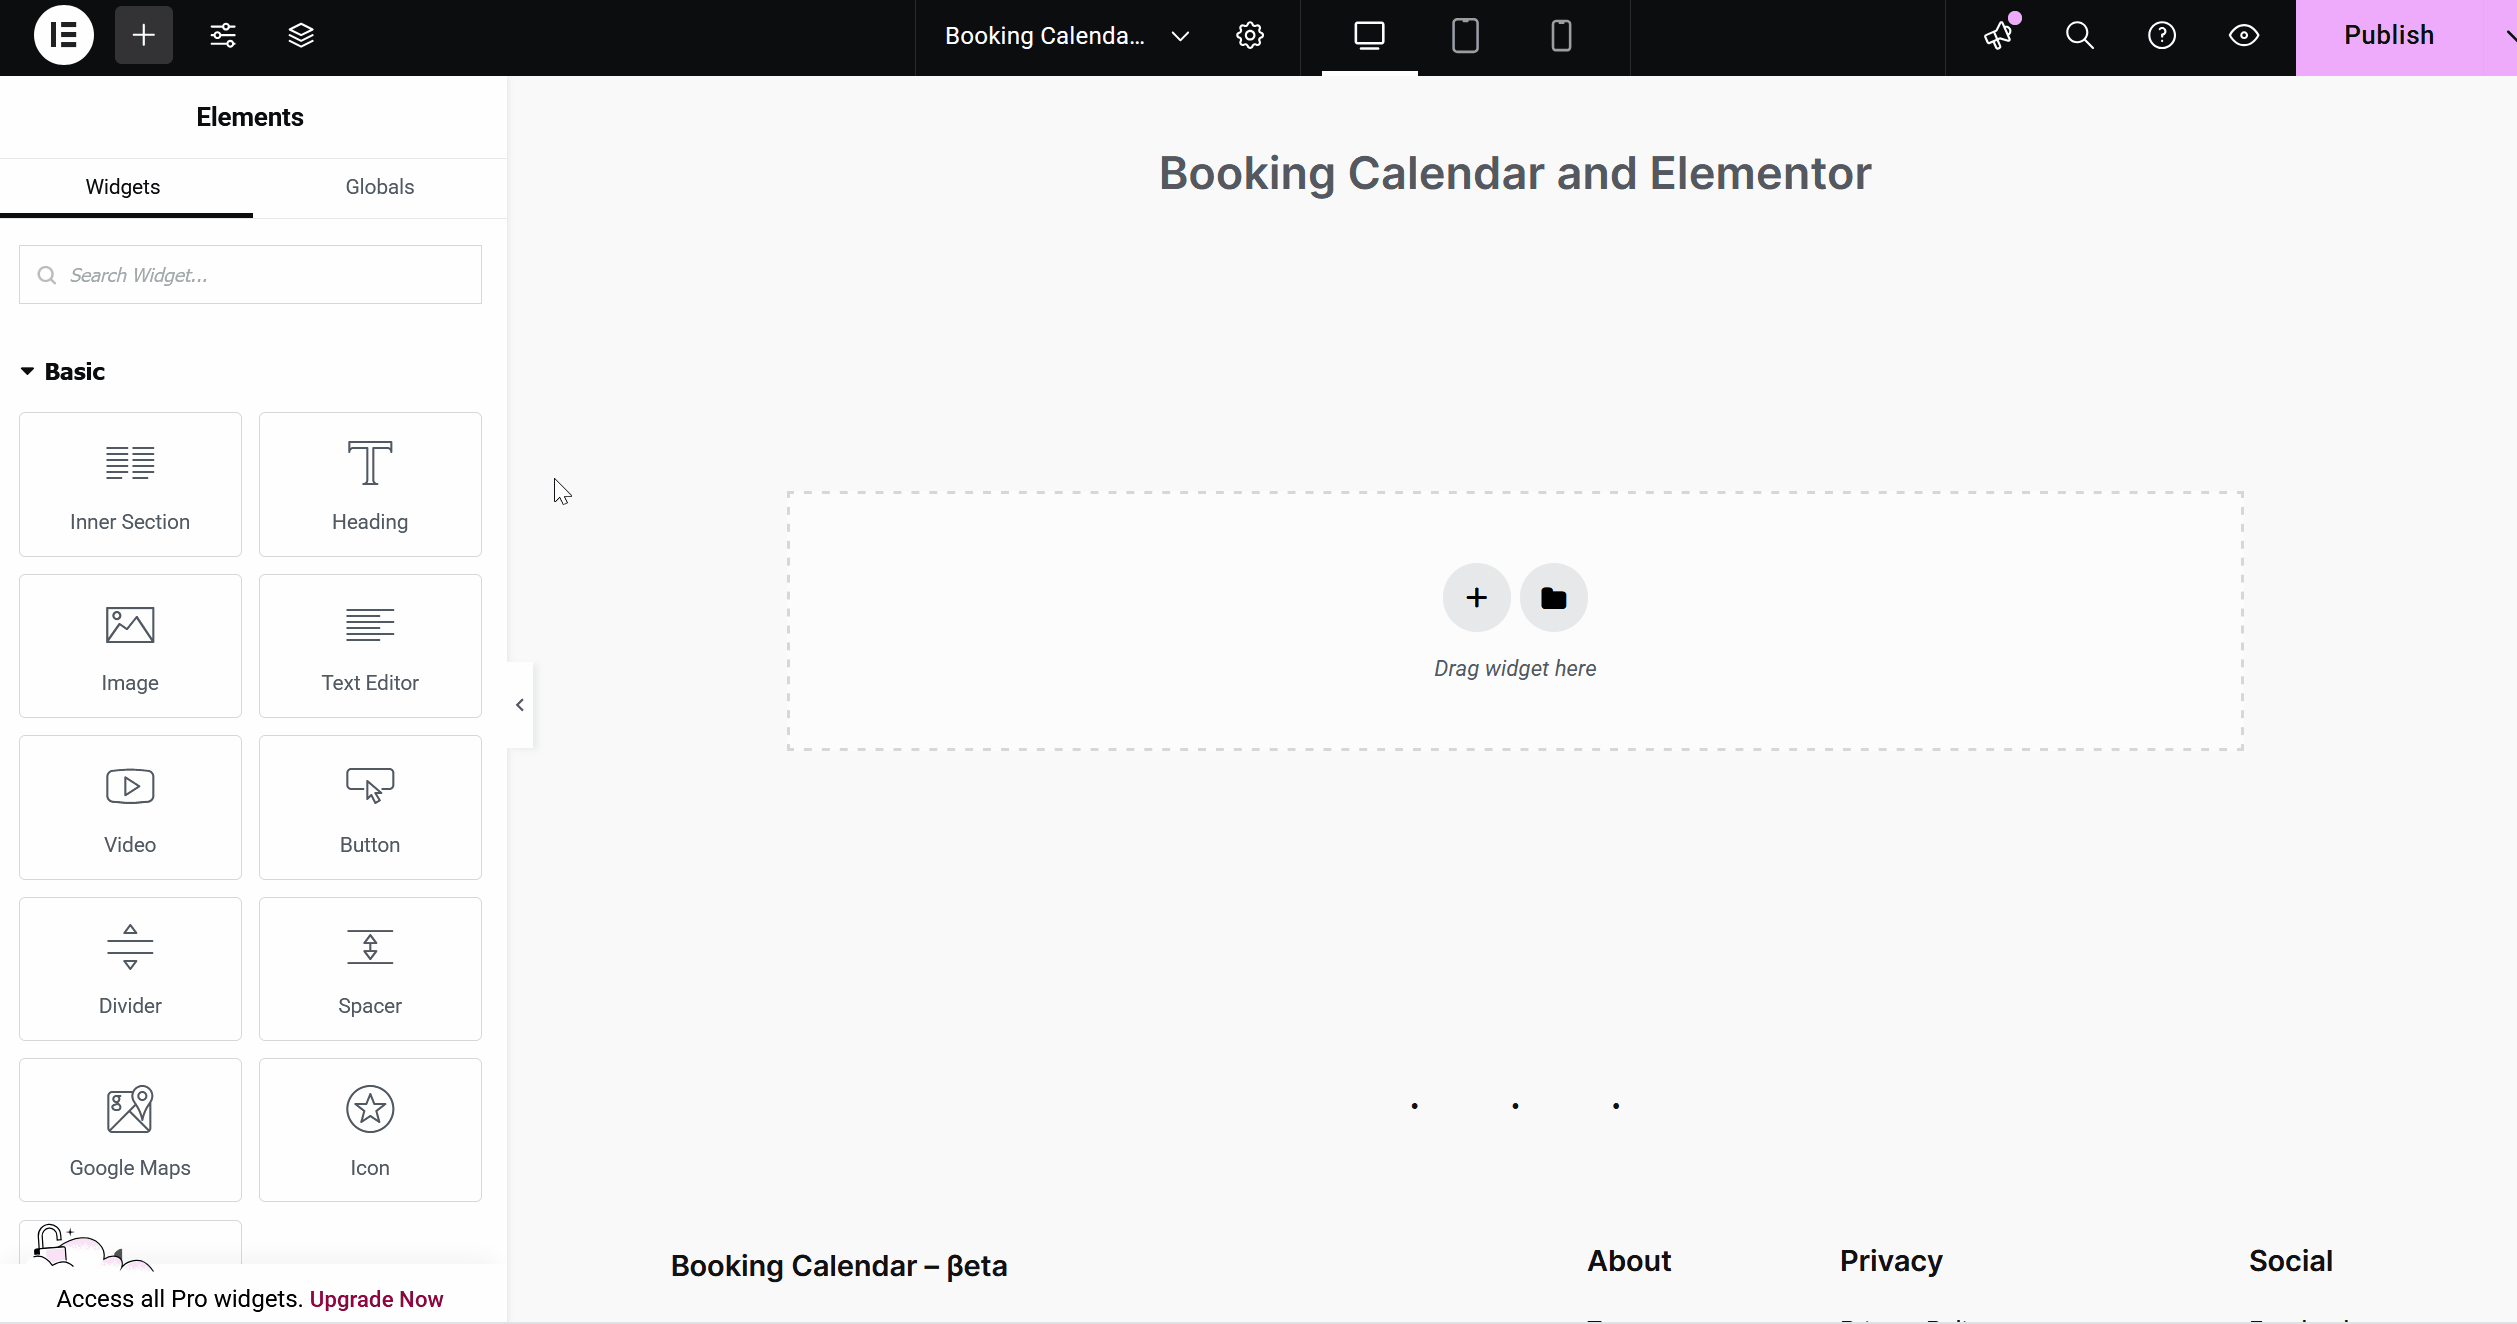Switch to Mobile responsive view
This screenshot has width=2517, height=1324.
[1561, 36]
